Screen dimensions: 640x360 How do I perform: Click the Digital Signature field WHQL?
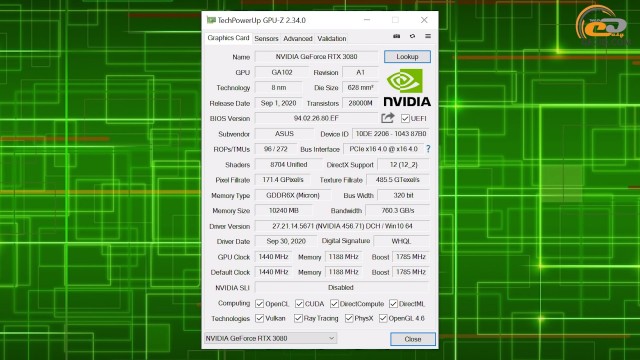point(402,241)
